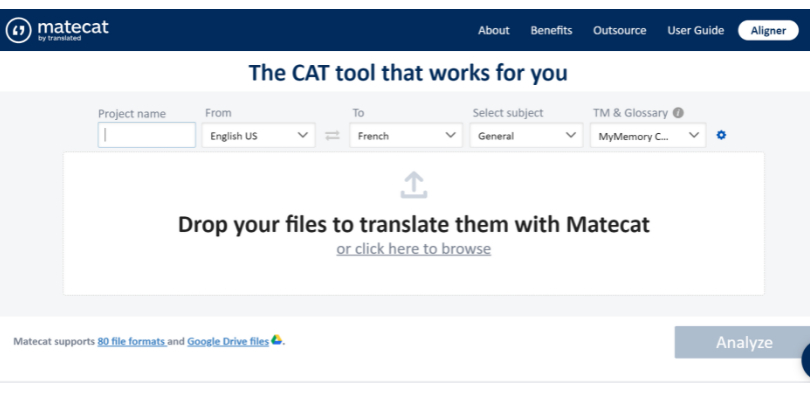Click the Matecat logo icon
This screenshot has width=810, height=405.
point(19,30)
